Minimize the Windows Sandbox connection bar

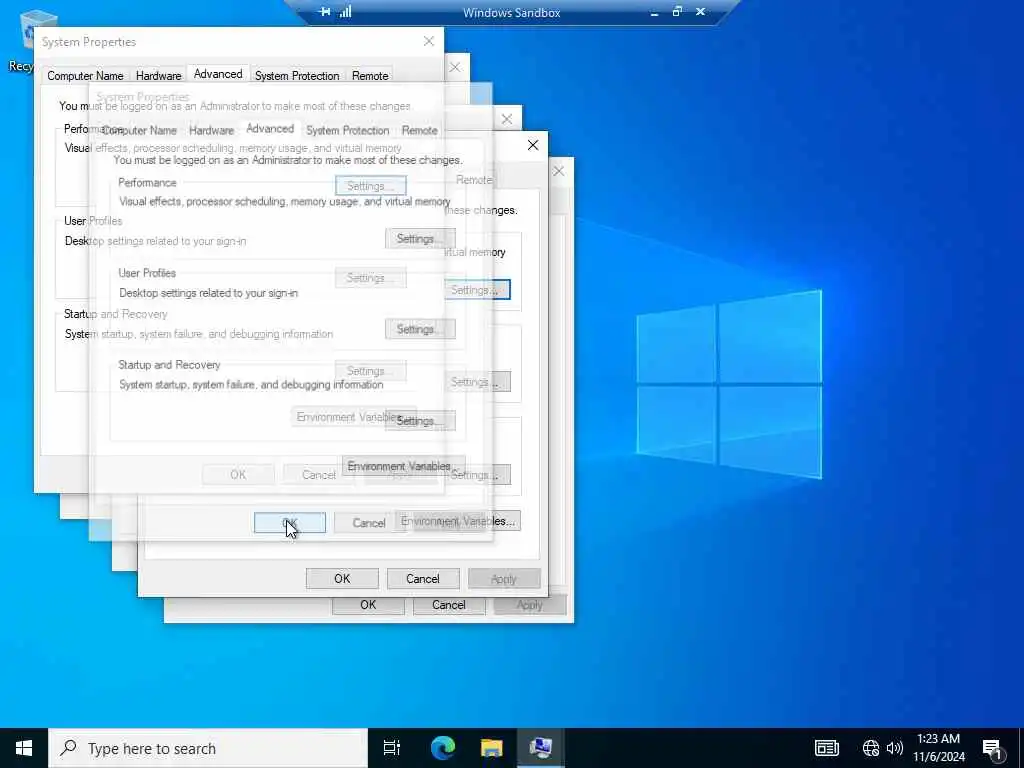[x=654, y=12]
